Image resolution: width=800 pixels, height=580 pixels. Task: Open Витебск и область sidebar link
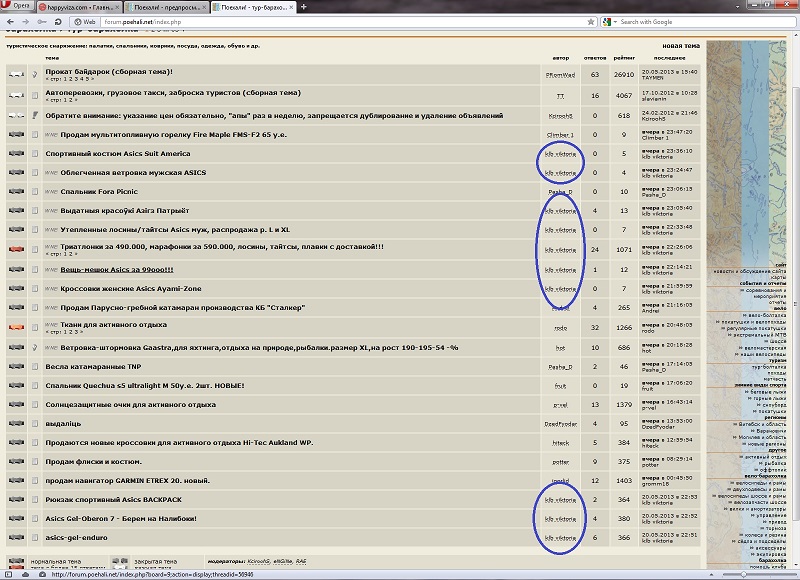[x=762, y=424]
